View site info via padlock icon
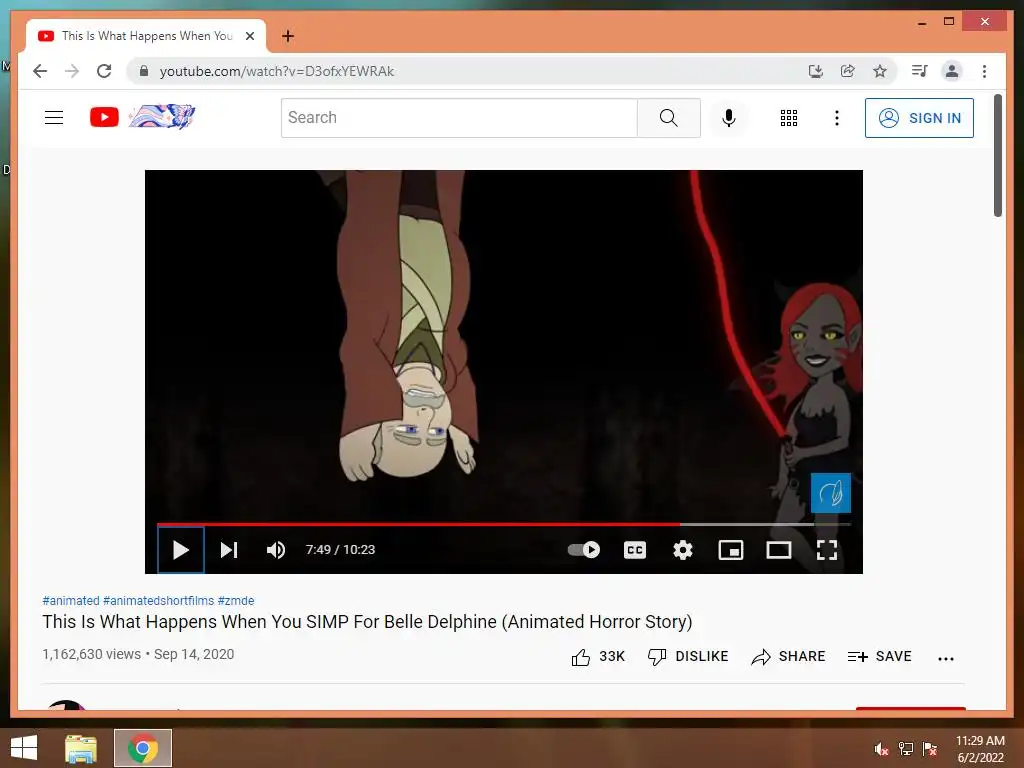Image resolution: width=1024 pixels, height=768 pixels. pos(144,71)
